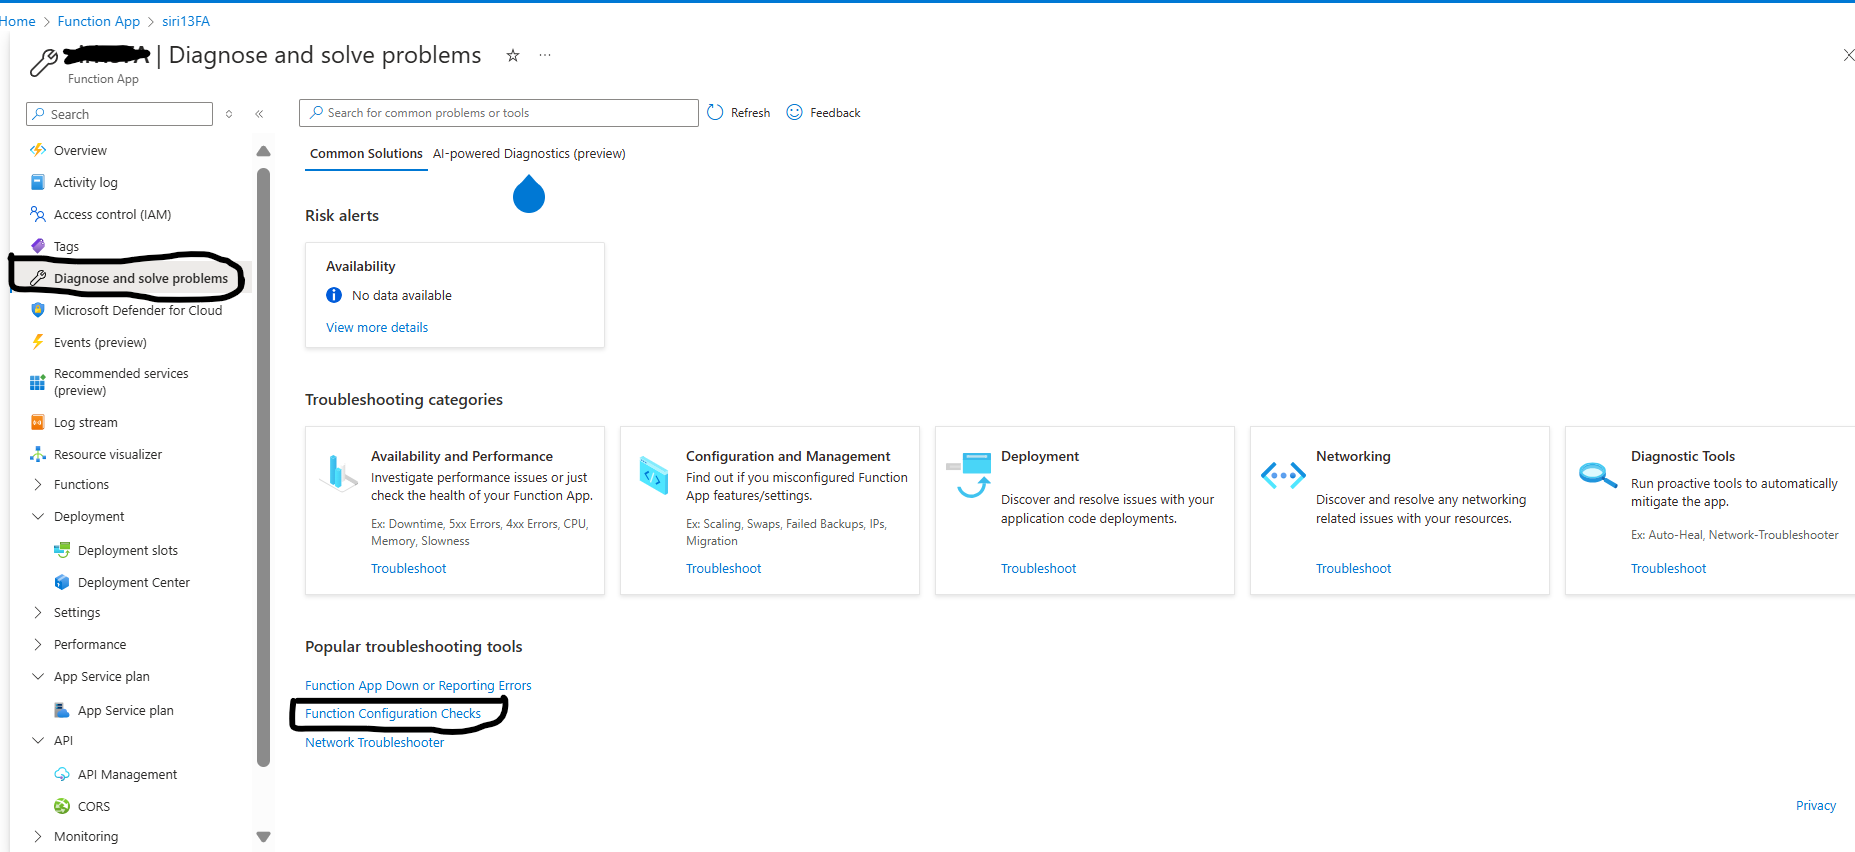This screenshot has width=1855, height=852.
Task: Click the Deployment Center cube icon
Action: [x=62, y=582]
